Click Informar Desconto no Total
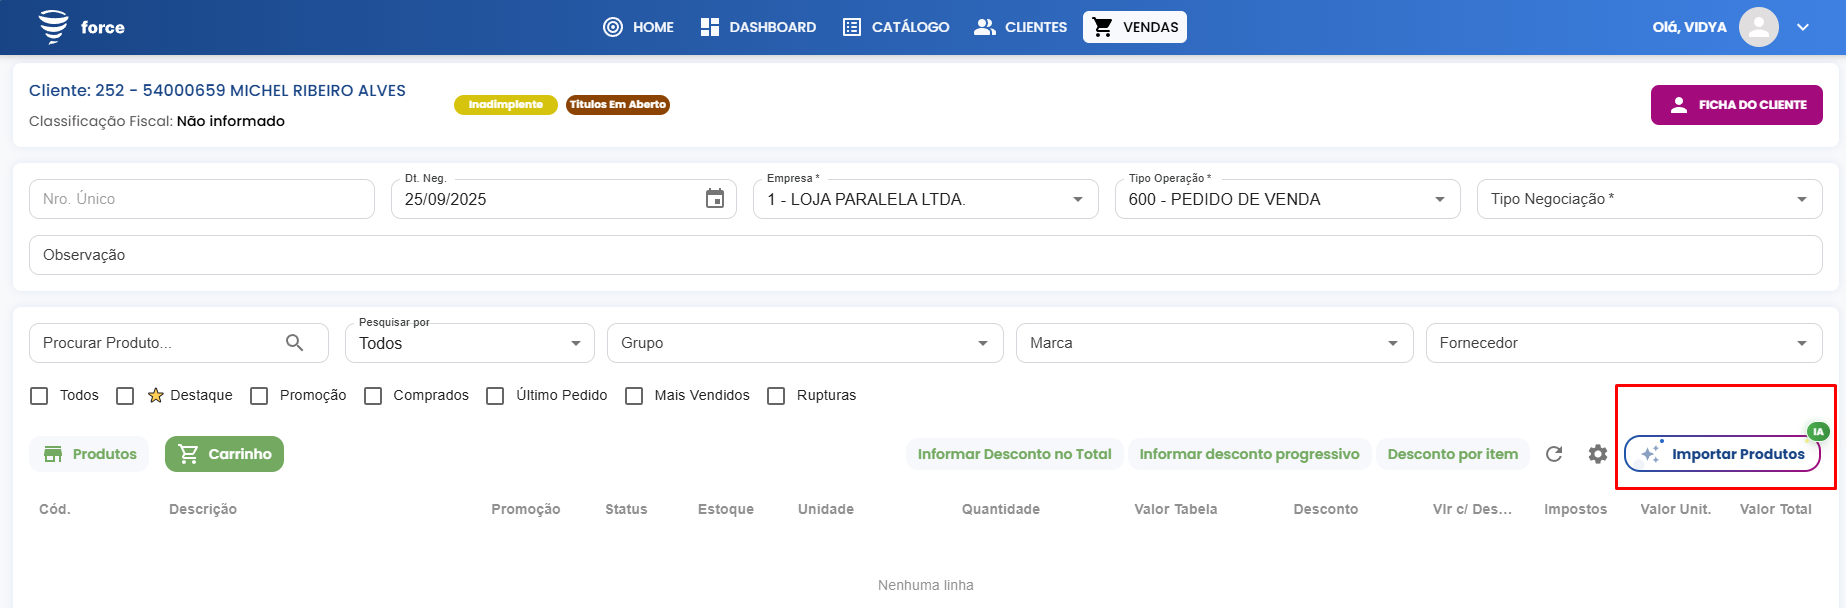 point(1015,454)
